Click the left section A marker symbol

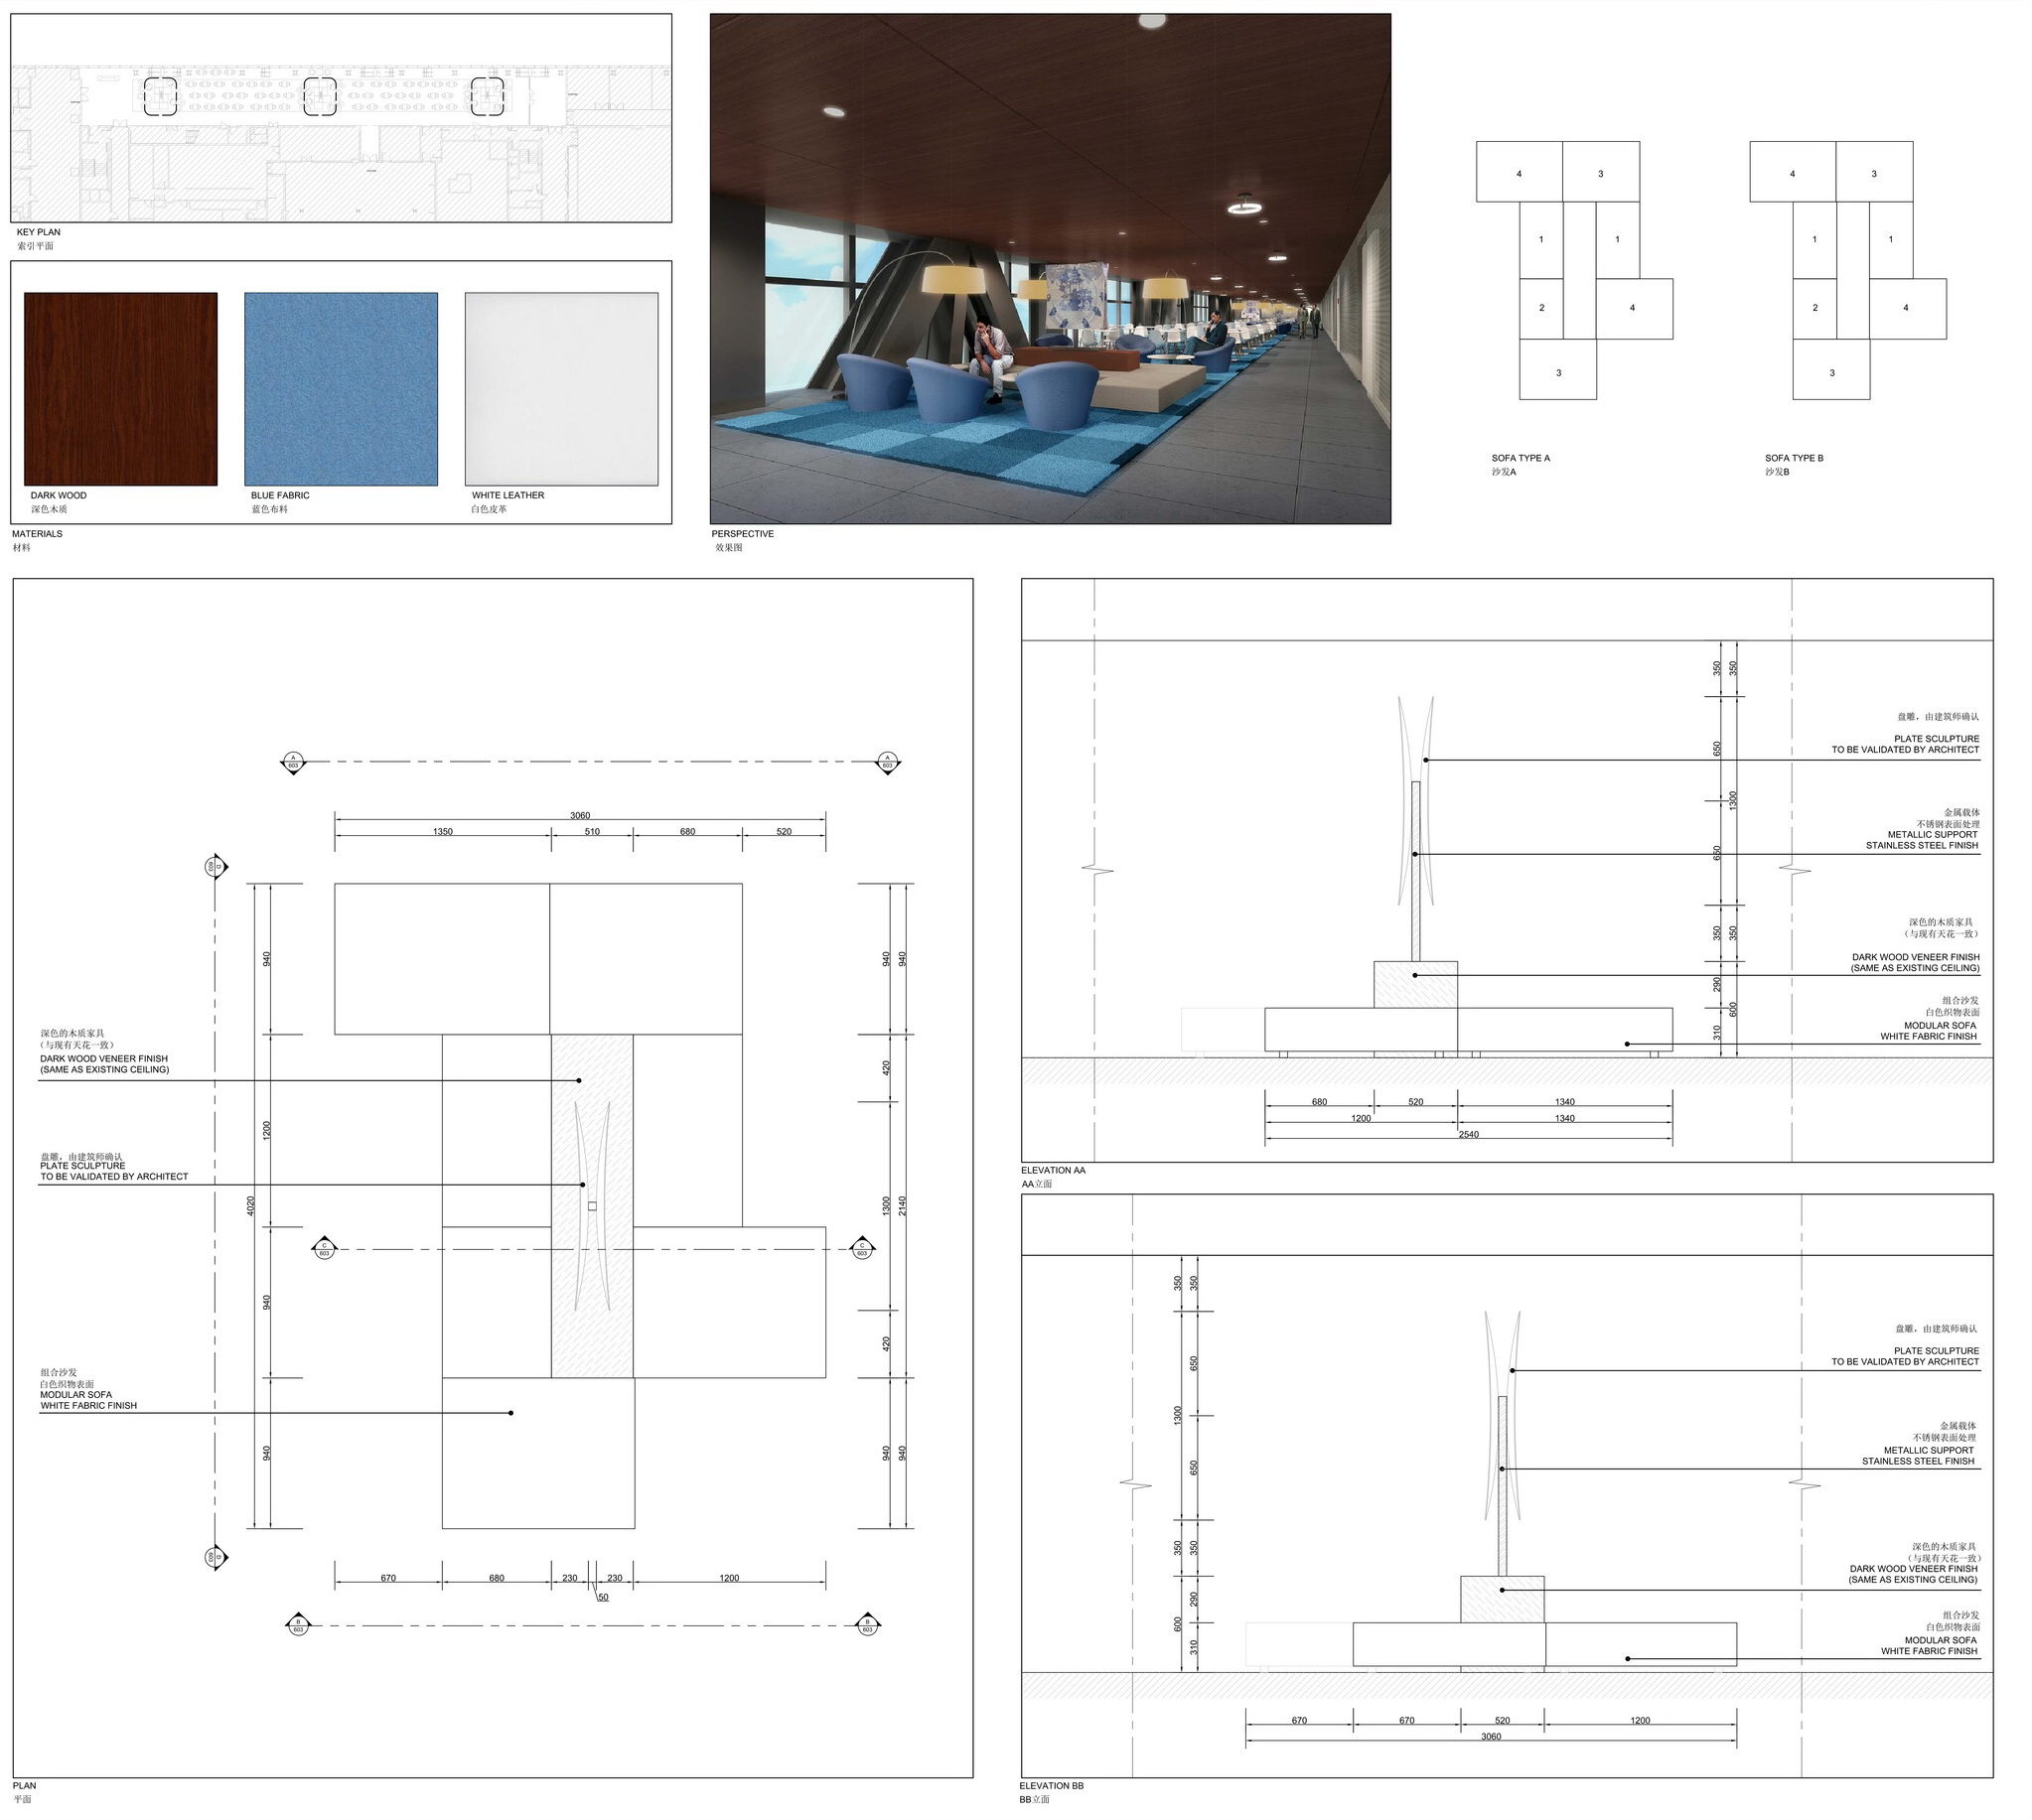pyautogui.click(x=293, y=762)
